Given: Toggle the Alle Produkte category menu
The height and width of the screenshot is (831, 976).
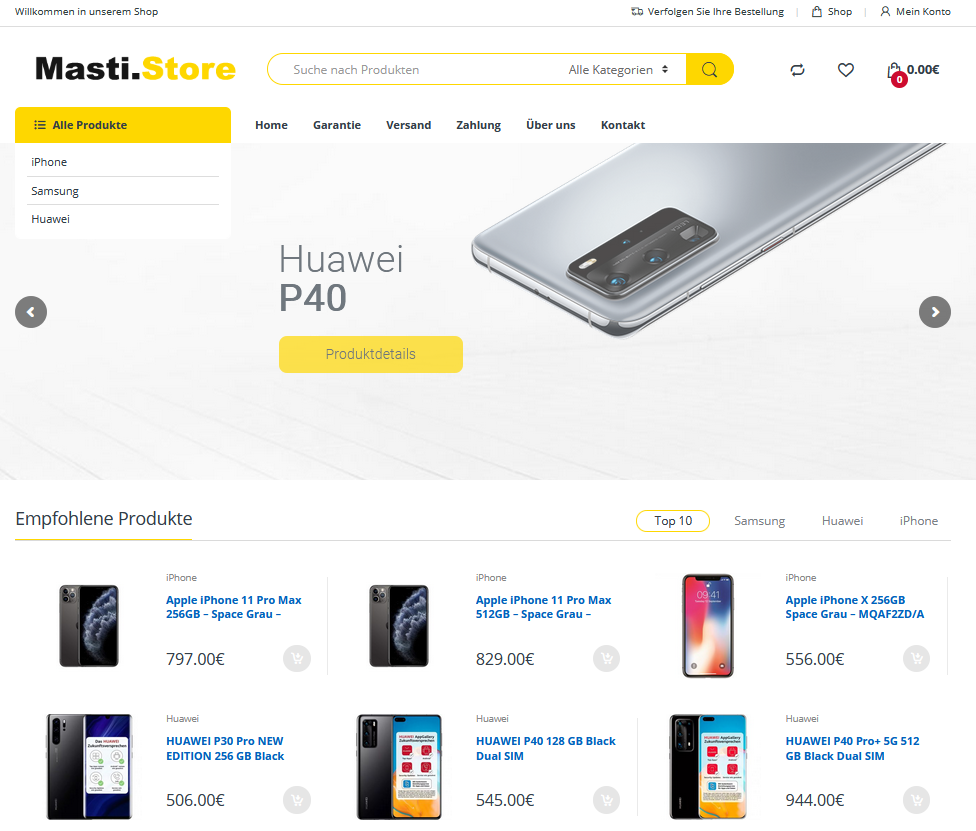Looking at the screenshot, I should coord(123,125).
